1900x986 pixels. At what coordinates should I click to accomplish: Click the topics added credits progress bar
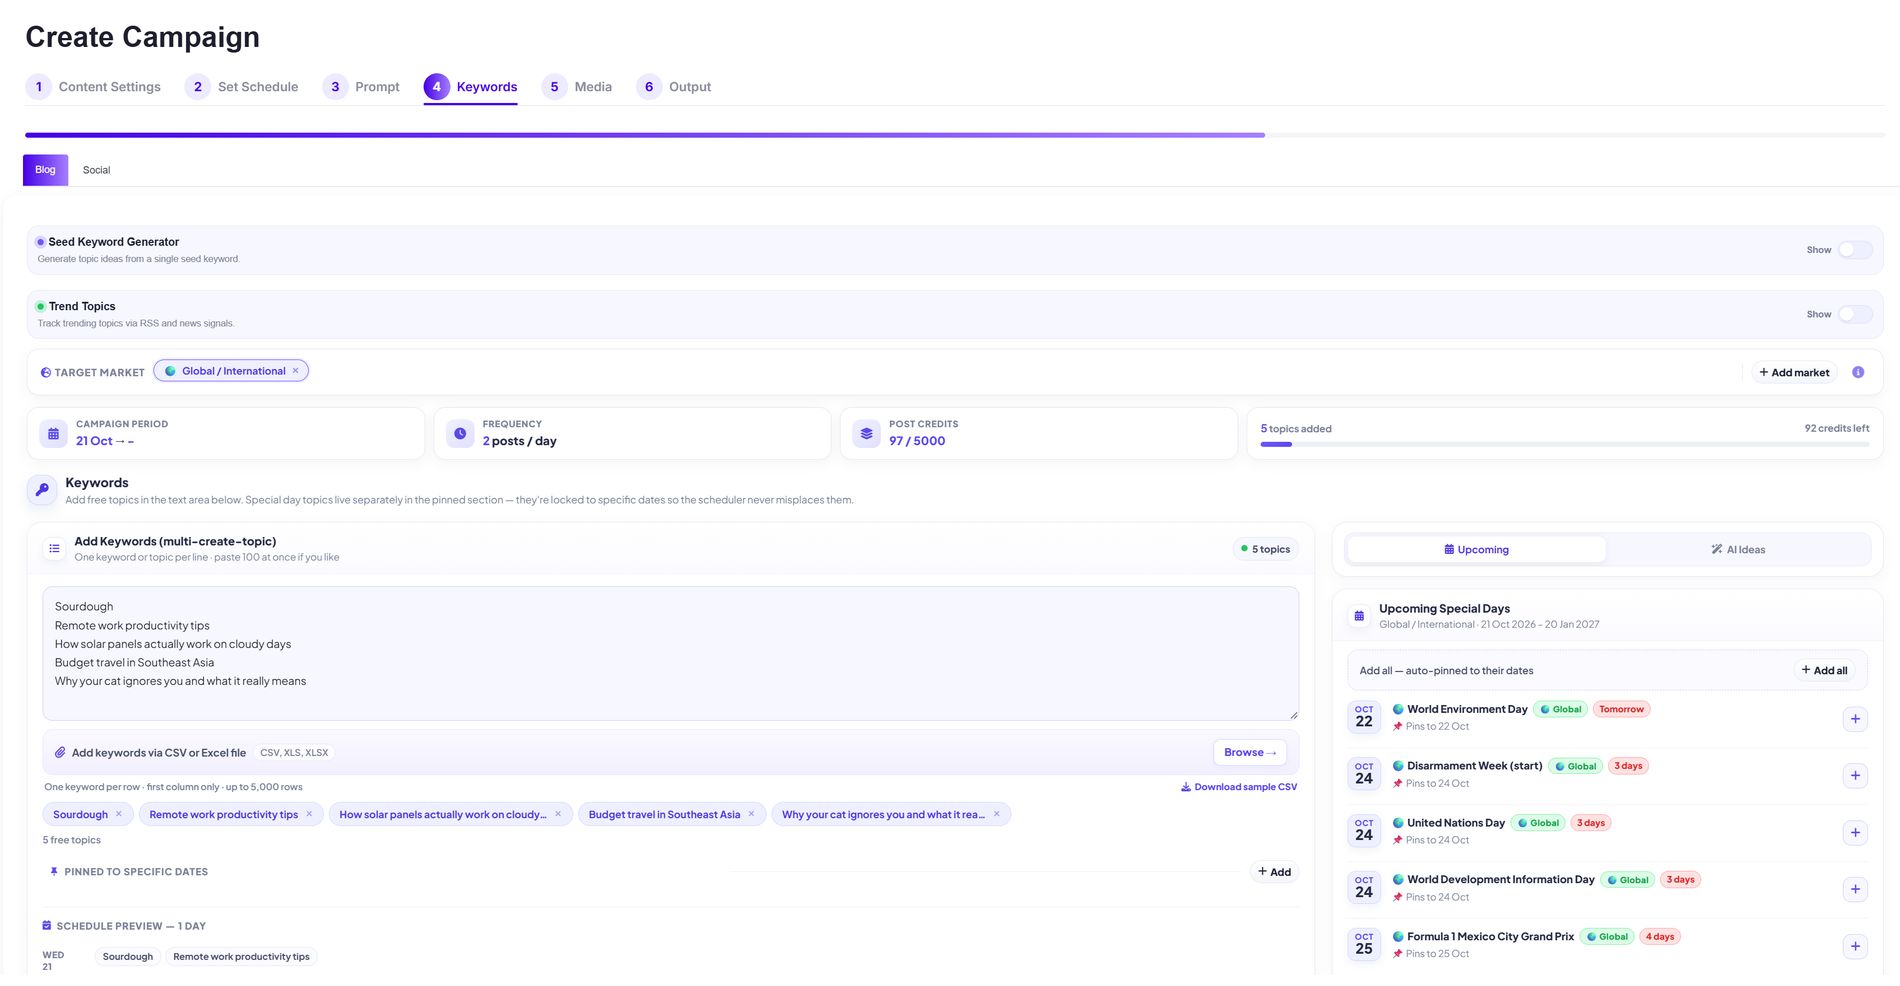pos(1564,444)
